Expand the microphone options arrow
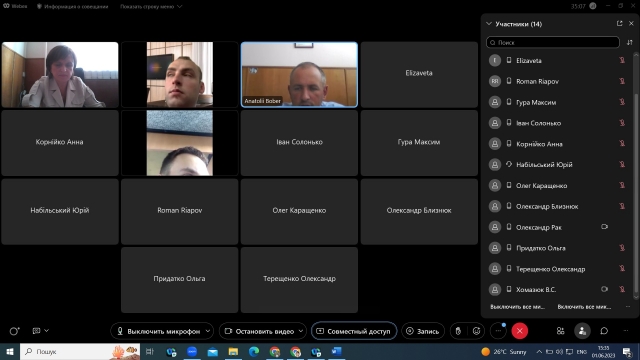The width and height of the screenshot is (640, 360). click(208, 331)
